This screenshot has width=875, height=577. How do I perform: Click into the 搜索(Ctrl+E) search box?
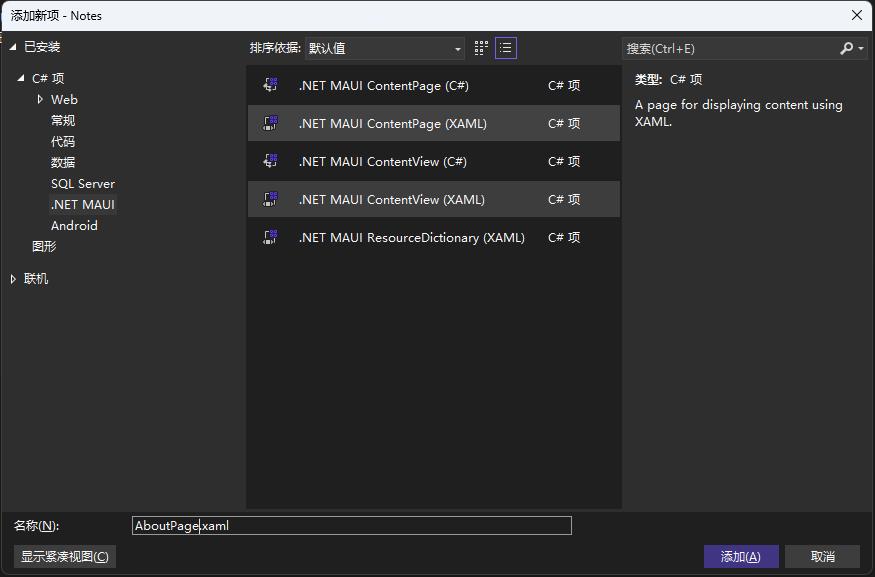tap(730, 49)
